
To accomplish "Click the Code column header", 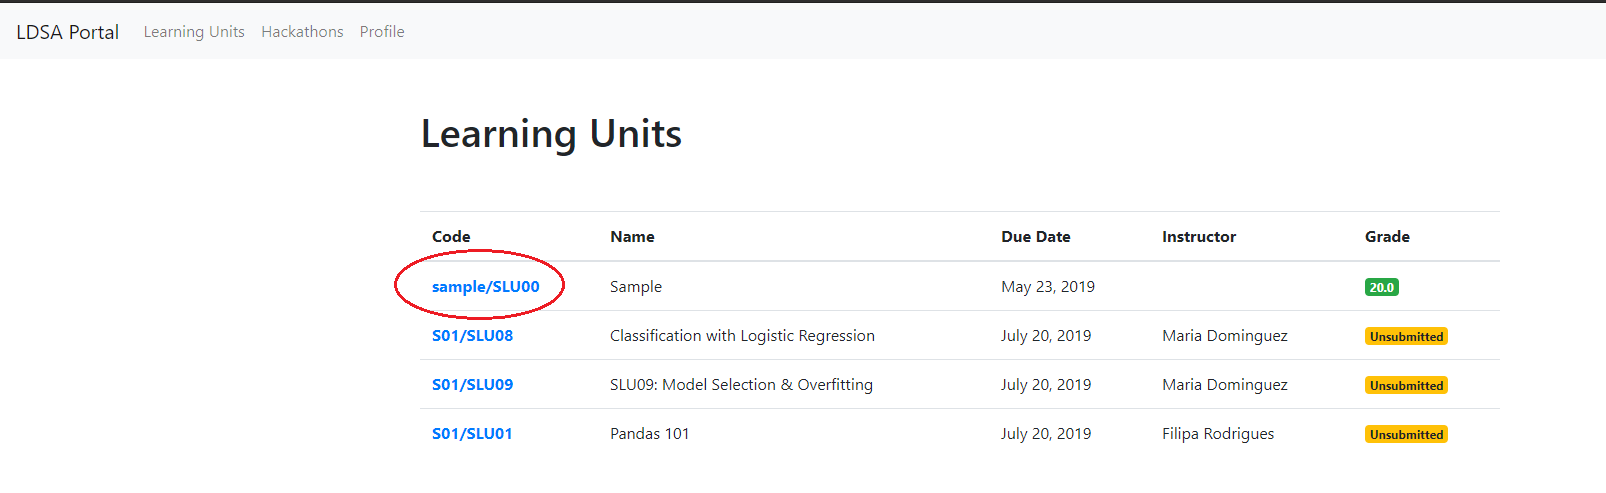I will click(x=451, y=237).
